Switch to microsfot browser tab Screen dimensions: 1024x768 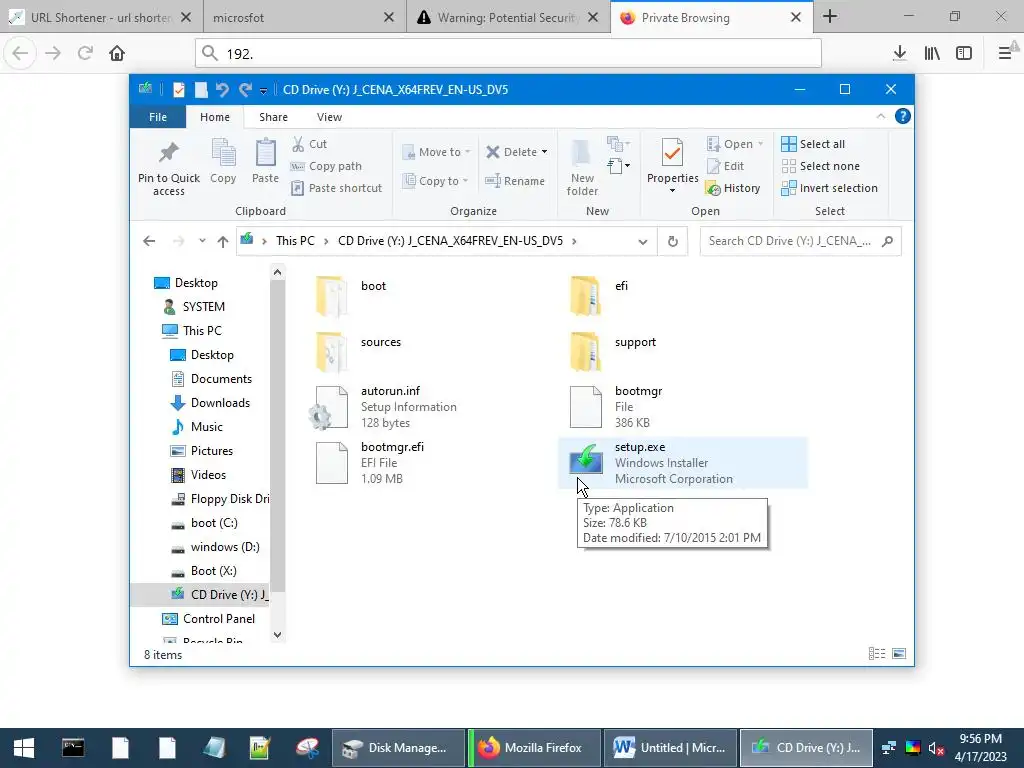click(x=304, y=17)
